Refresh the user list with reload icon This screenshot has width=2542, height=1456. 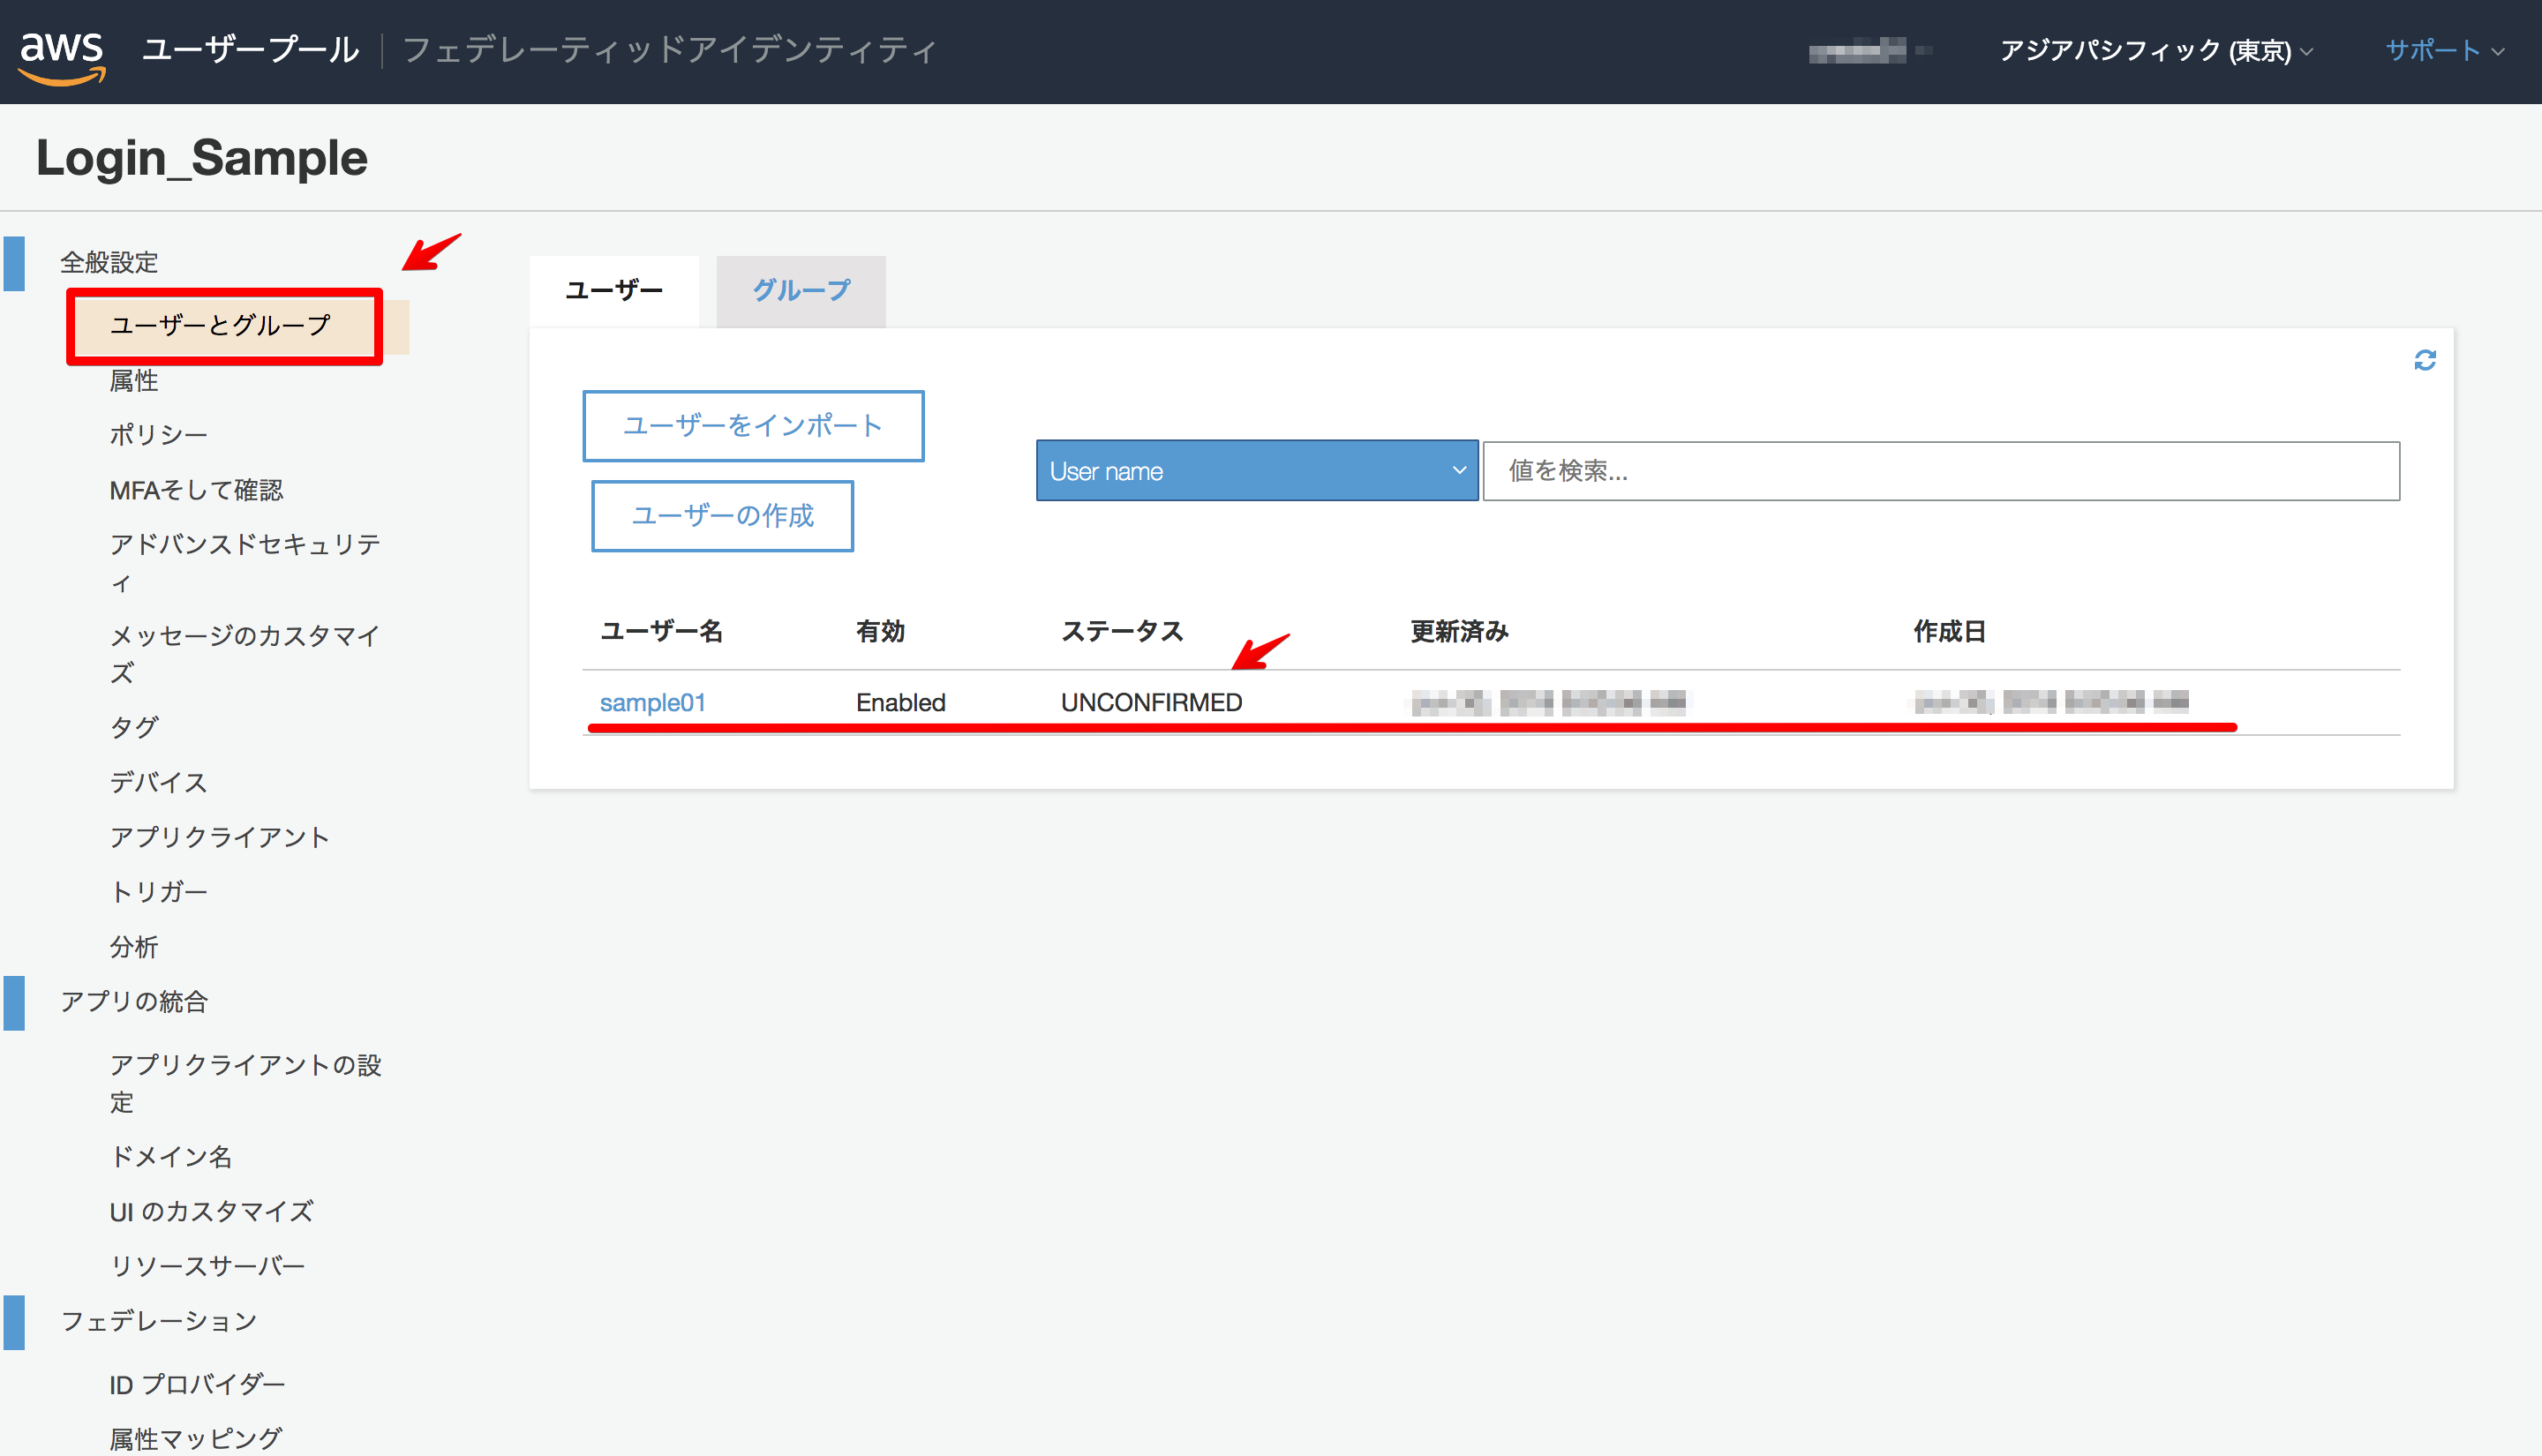pos(2424,360)
